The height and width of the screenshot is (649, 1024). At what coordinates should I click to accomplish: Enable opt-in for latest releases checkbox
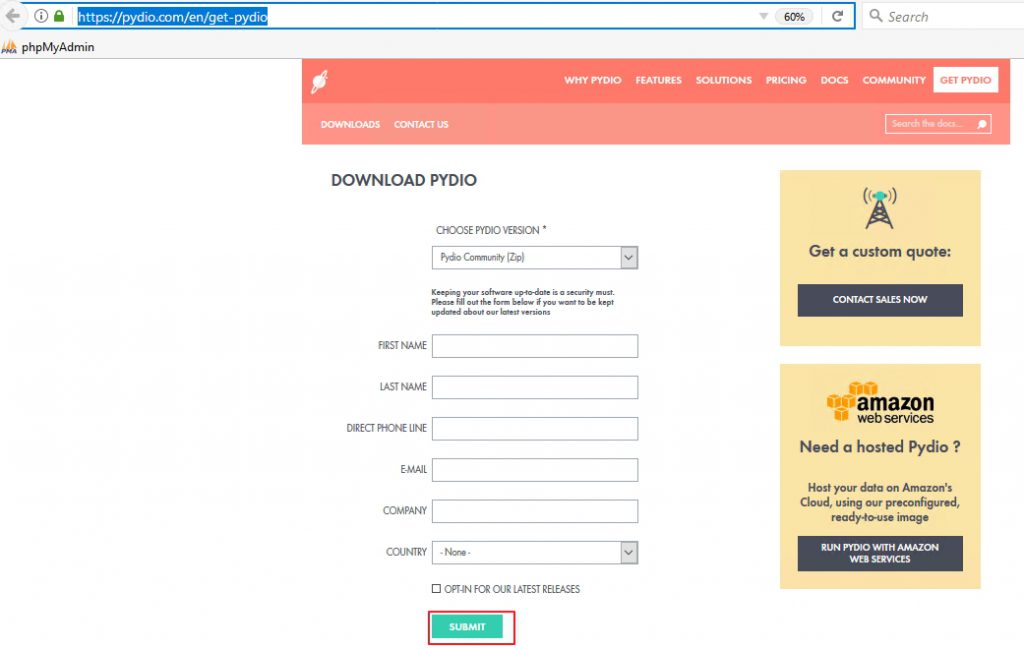[x=436, y=589]
